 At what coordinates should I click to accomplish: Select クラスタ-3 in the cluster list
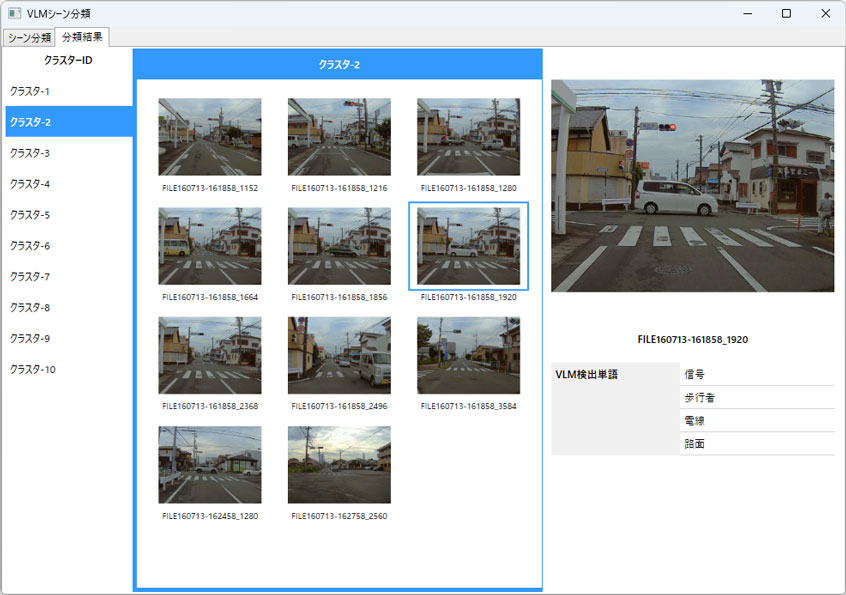30,152
